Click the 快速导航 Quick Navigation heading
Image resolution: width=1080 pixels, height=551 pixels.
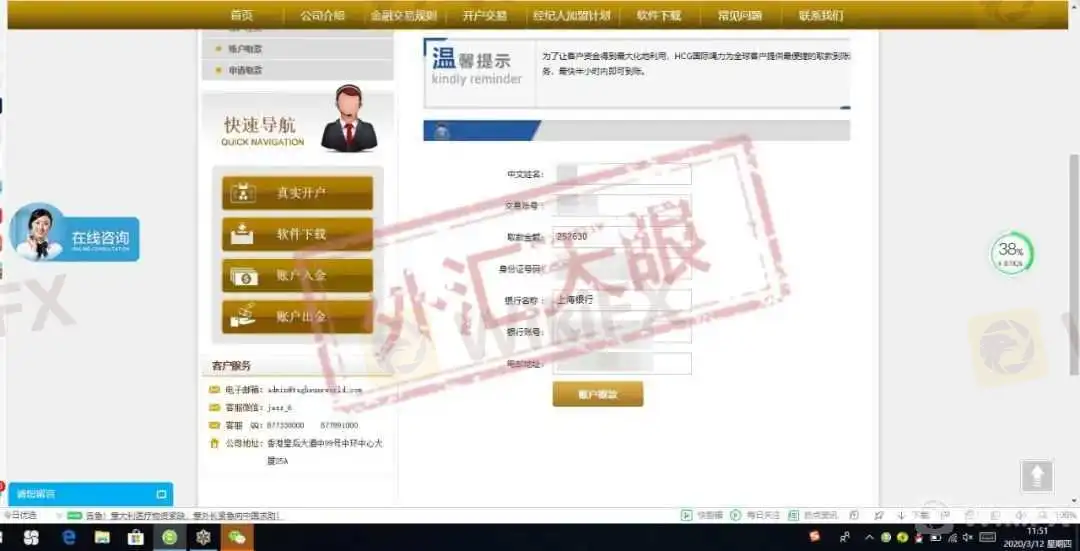coord(262,130)
